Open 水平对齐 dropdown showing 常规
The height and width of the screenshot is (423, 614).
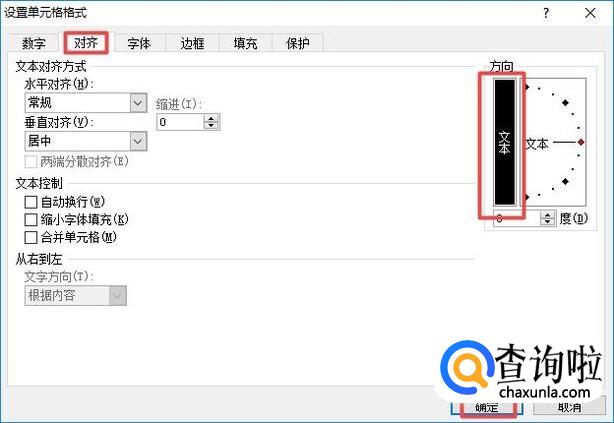click(86, 103)
